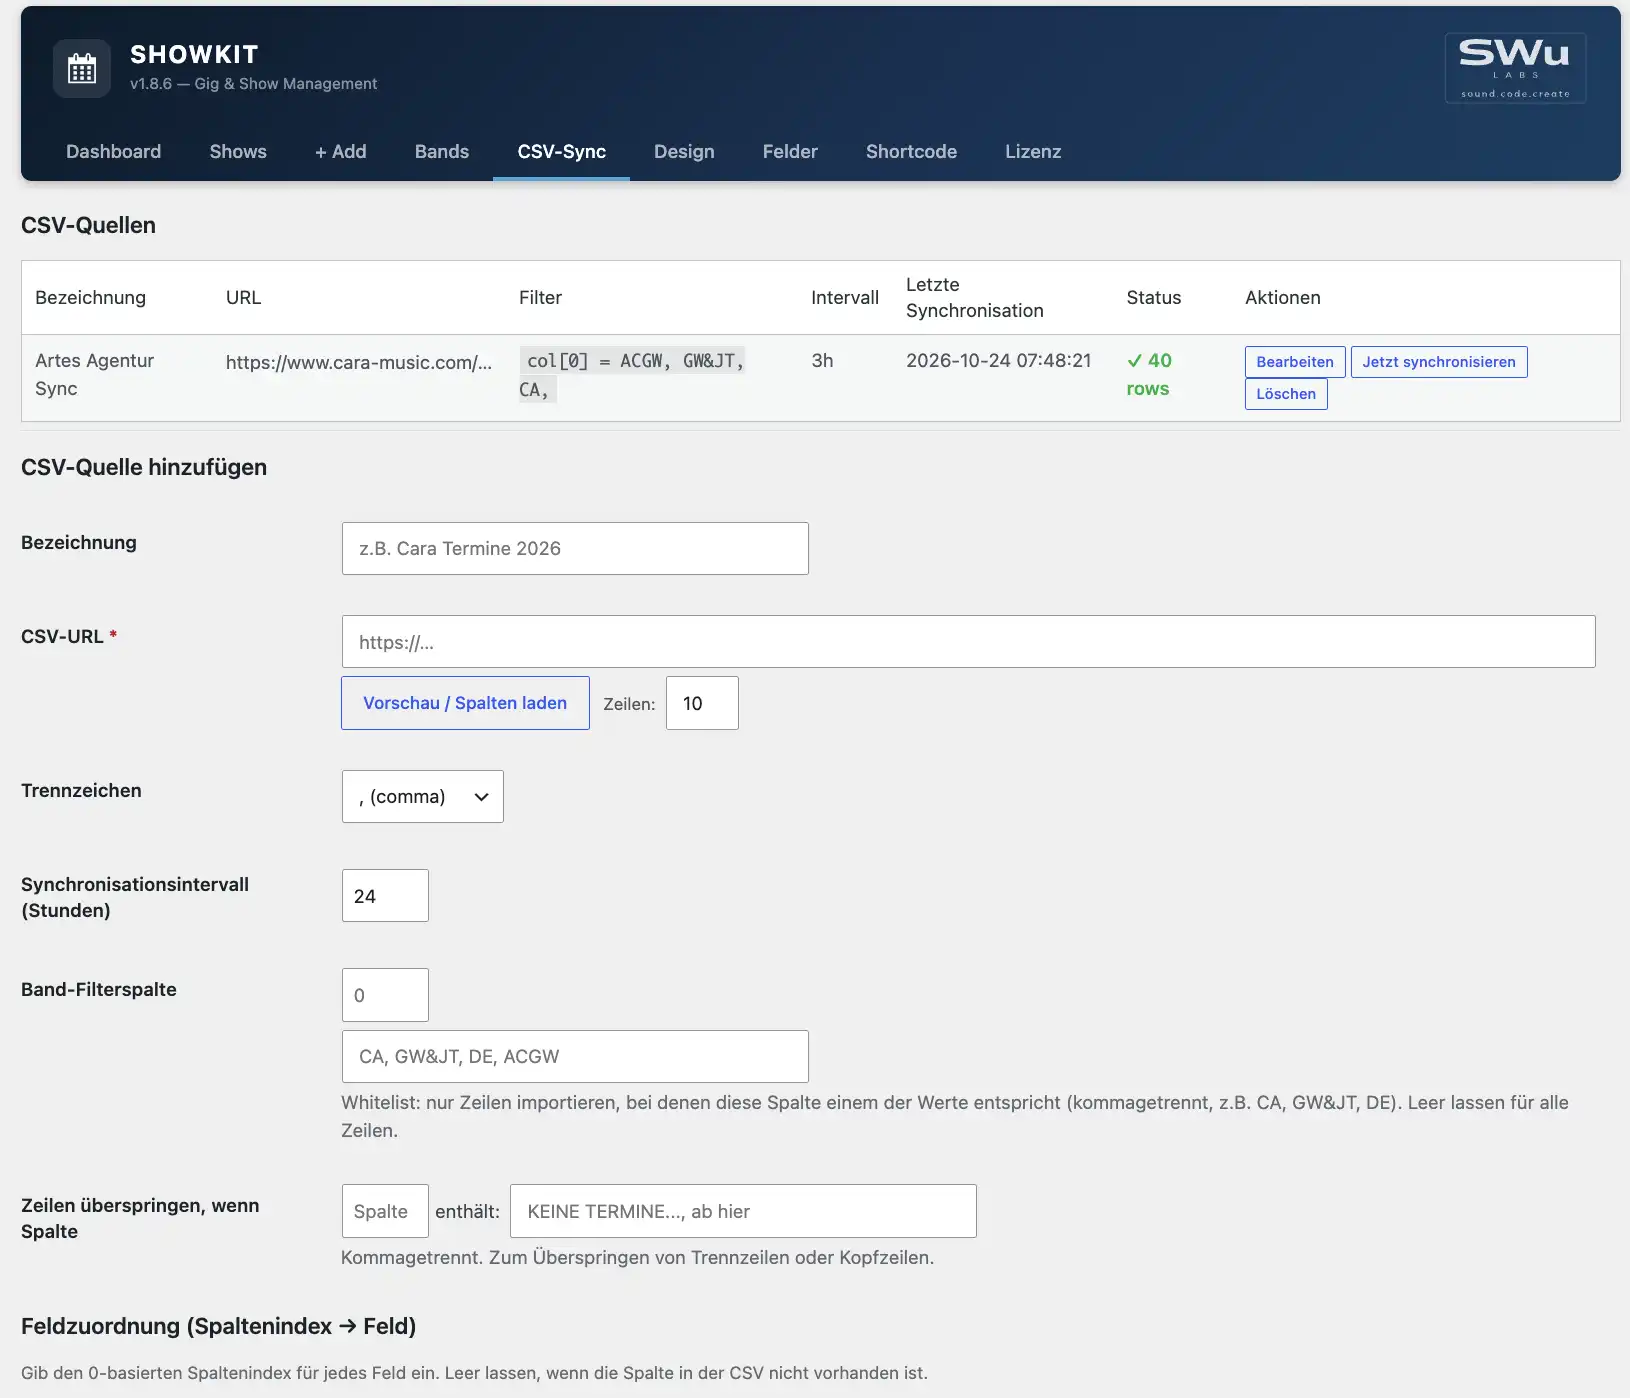1630x1398 pixels.
Task: Open the + Add tab
Action: [x=341, y=152]
